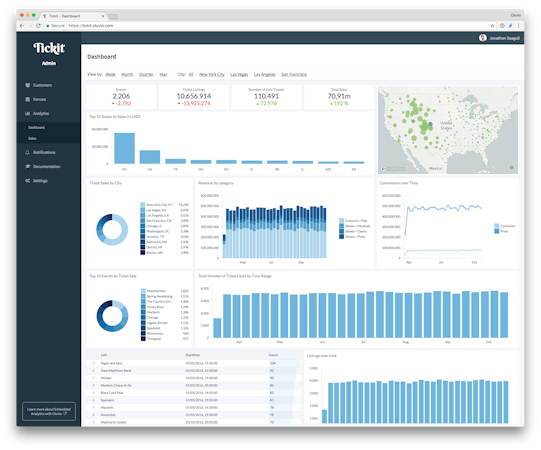Switch view to Quarter

click(146, 74)
